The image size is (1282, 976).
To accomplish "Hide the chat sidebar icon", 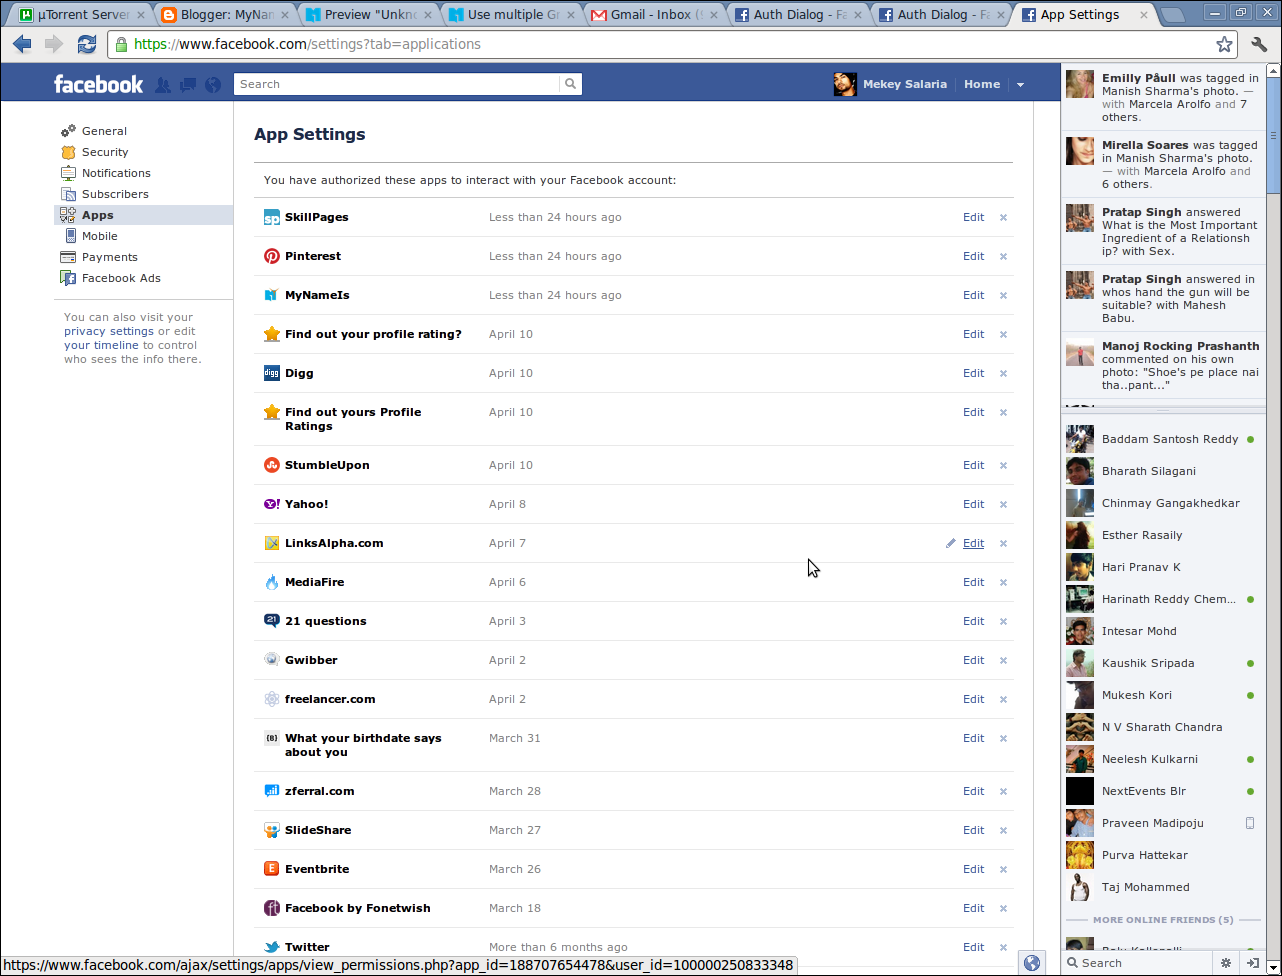I will [x=1253, y=963].
